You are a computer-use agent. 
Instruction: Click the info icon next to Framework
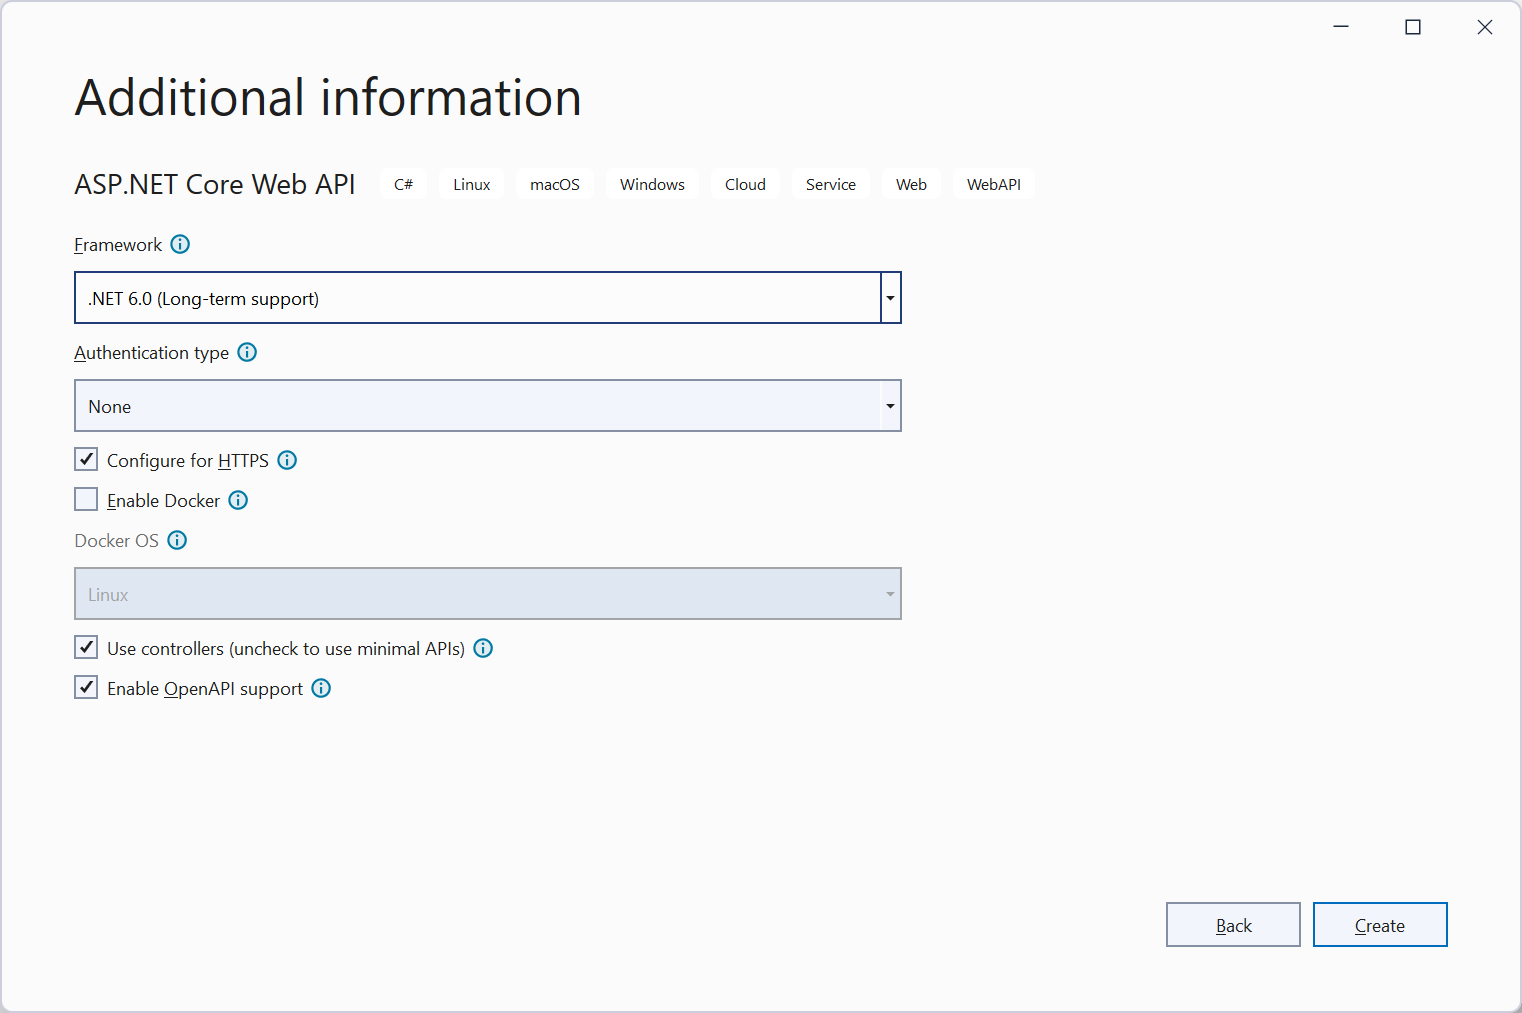(180, 244)
